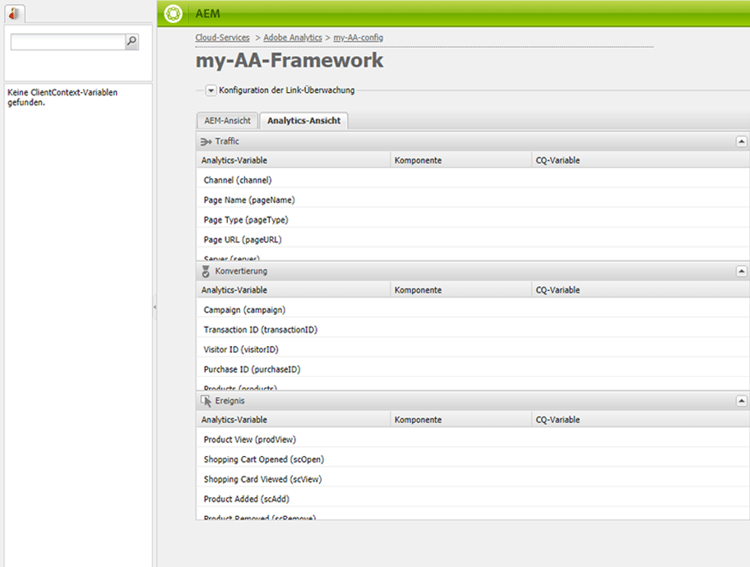
Task: Select the Shopping Cart Opened (scOpen) row
Action: coord(473,459)
